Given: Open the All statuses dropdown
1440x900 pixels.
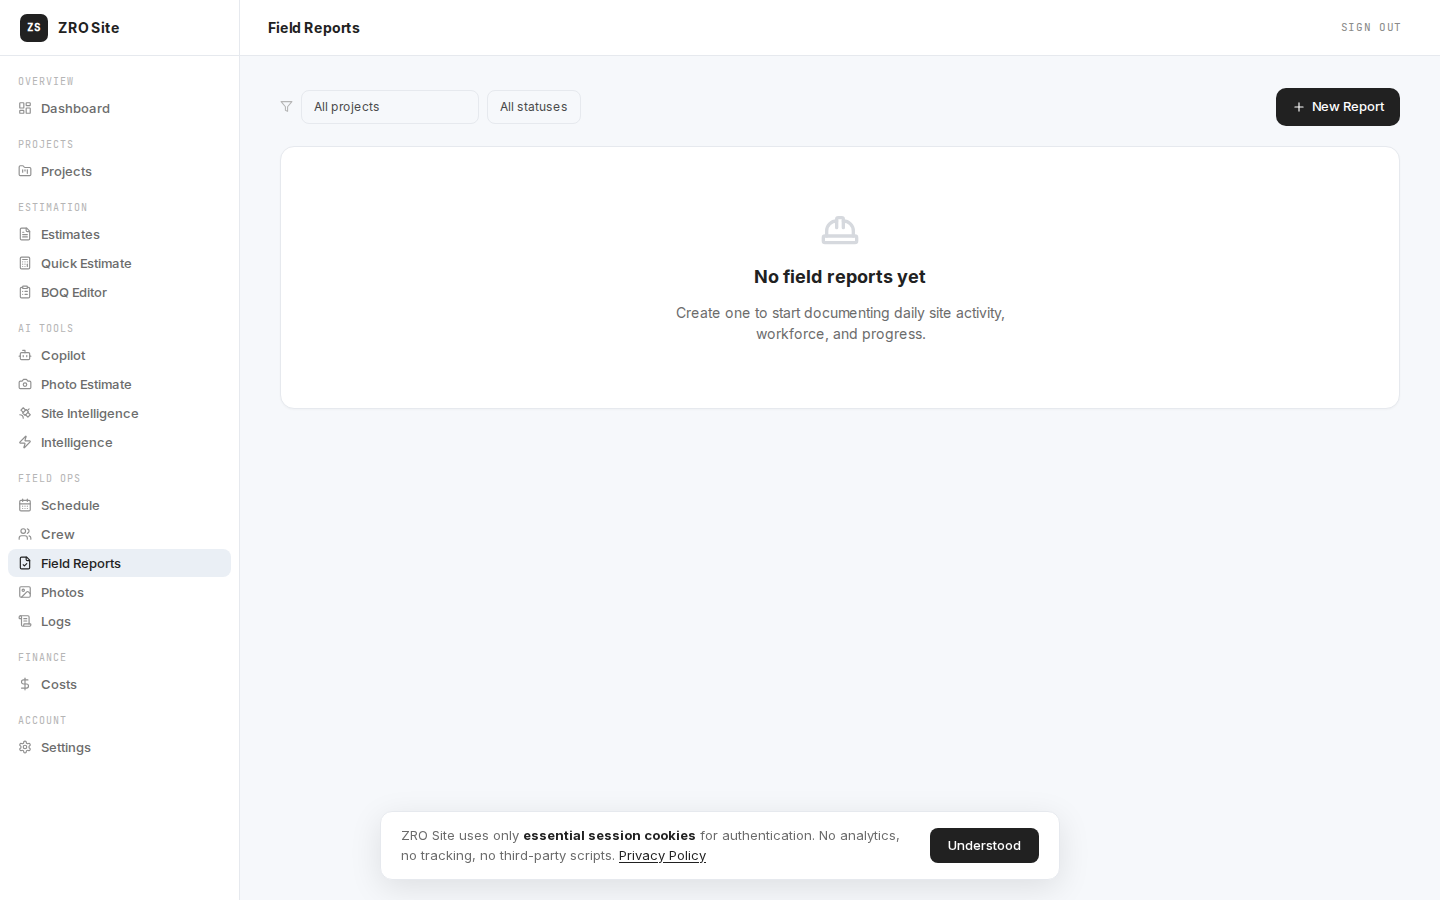Looking at the screenshot, I should click(534, 107).
